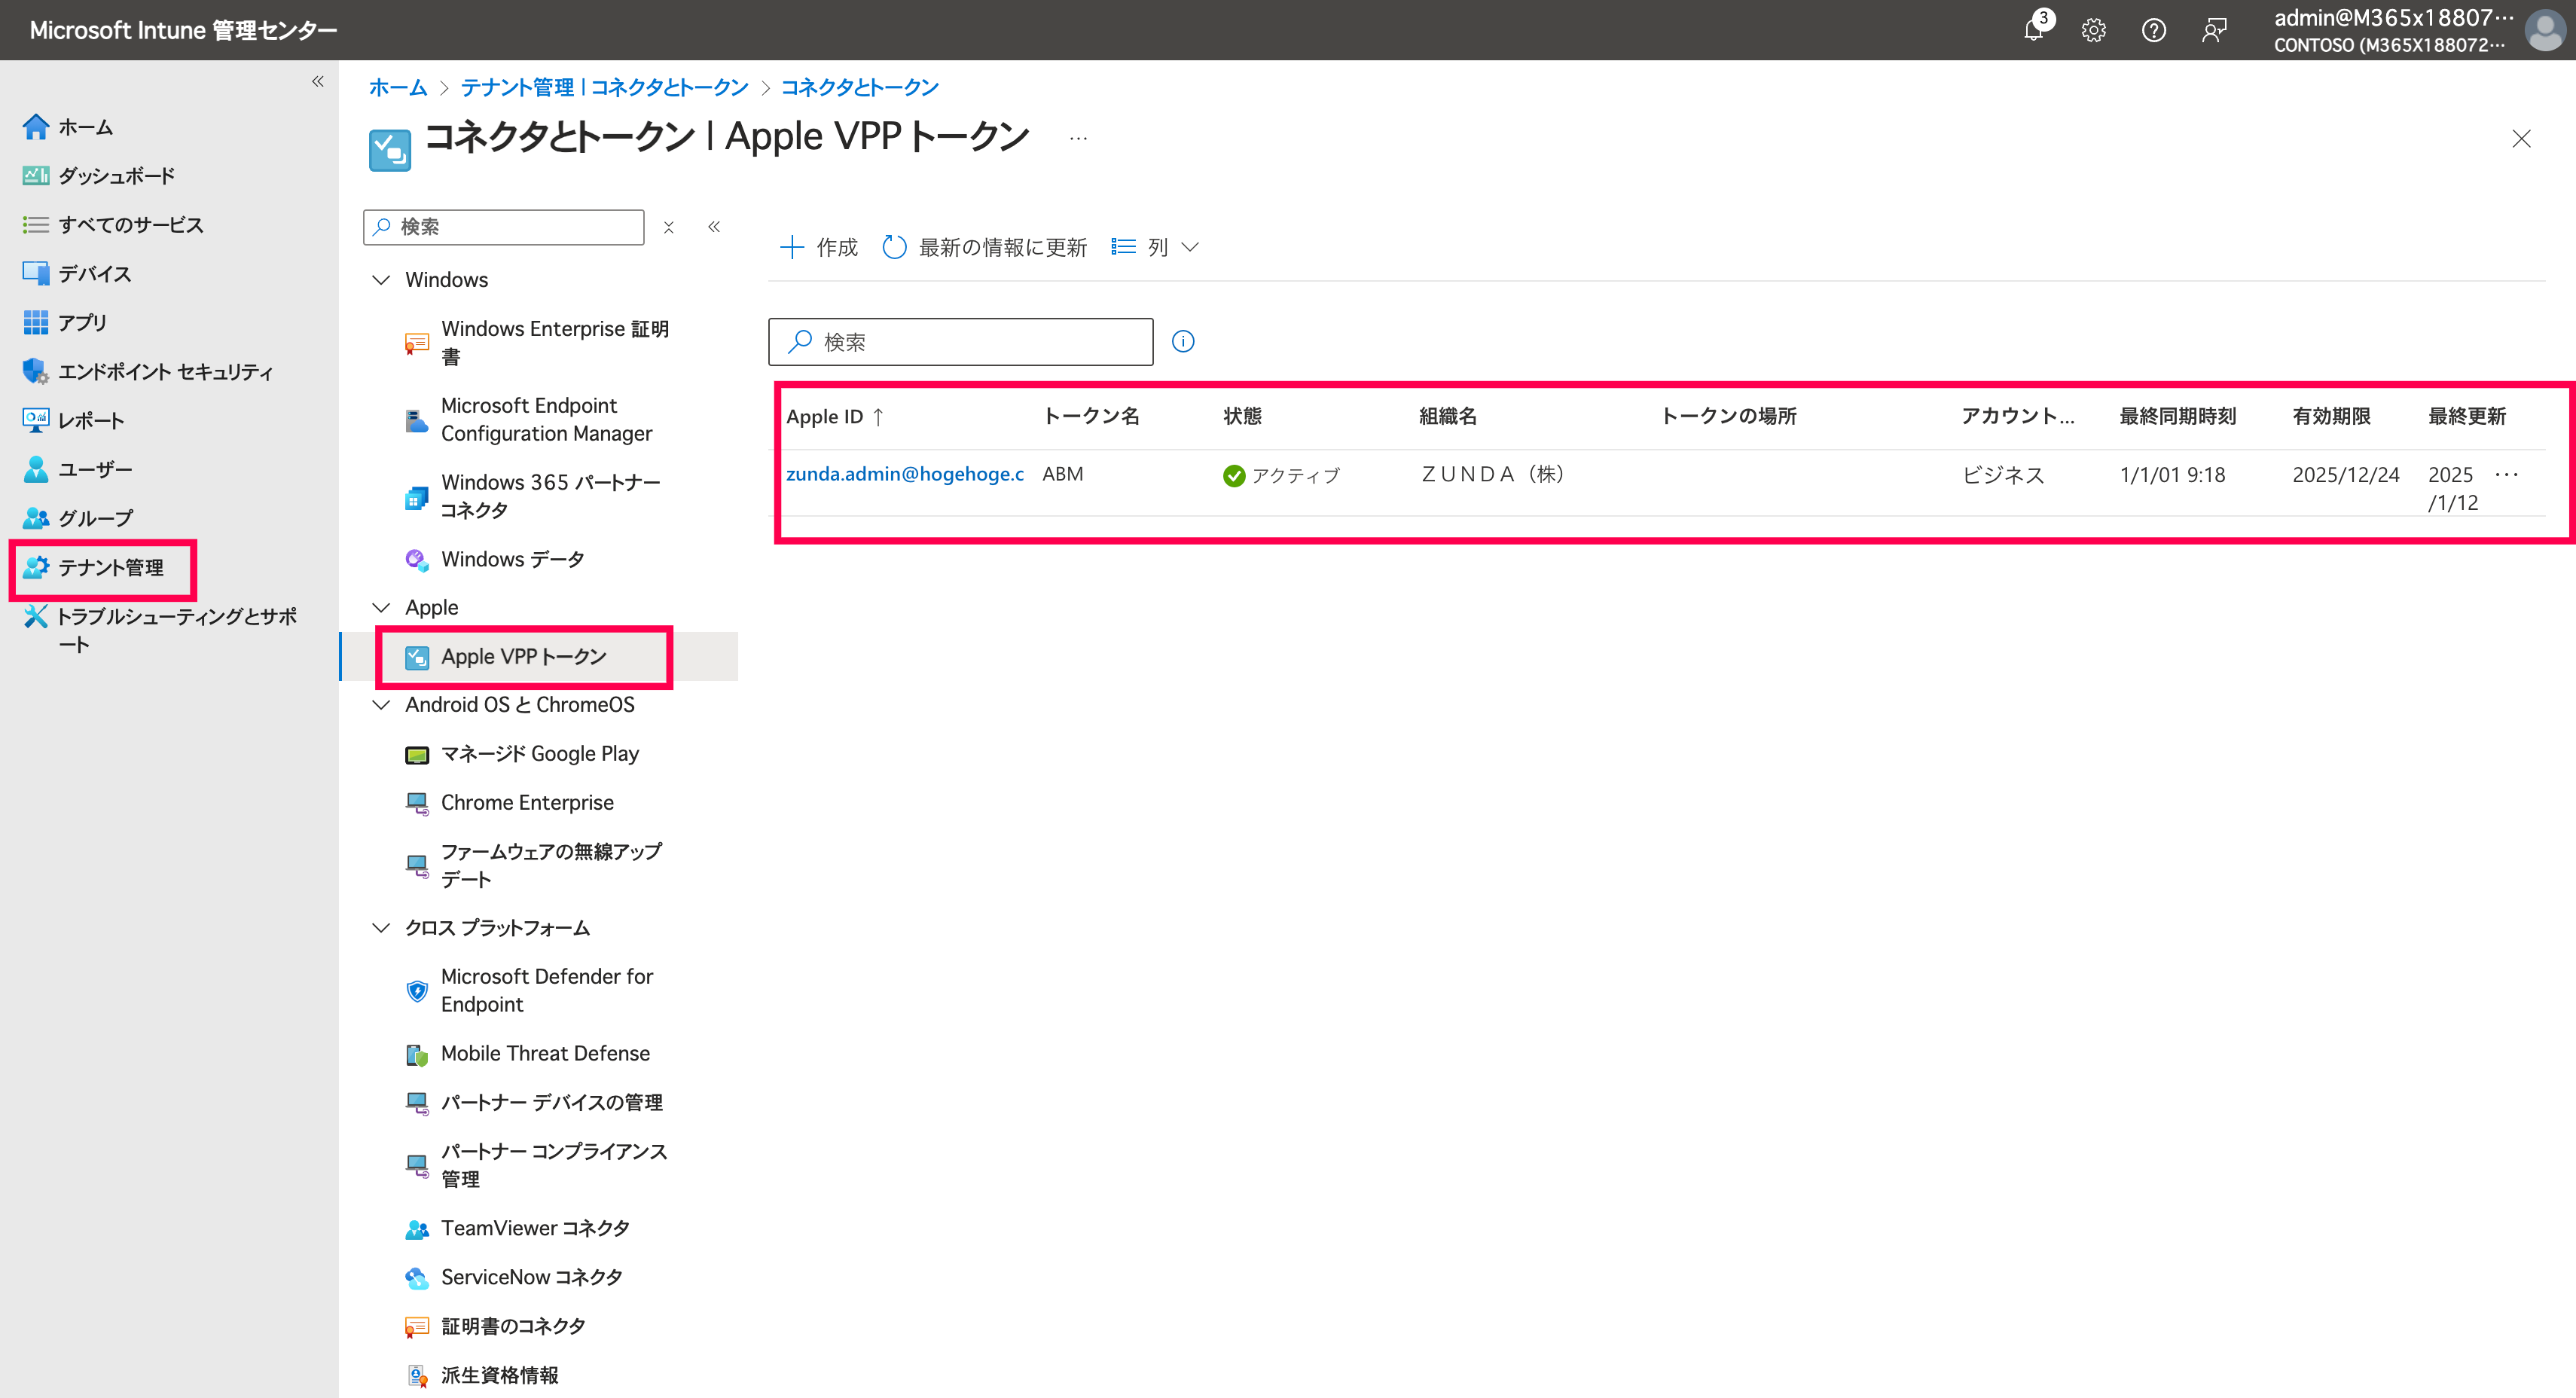The width and height of the screenshot is (2576, 1398).
Task: Open the ellipsis menu next to page title
Action: [x=1078, y=138]
